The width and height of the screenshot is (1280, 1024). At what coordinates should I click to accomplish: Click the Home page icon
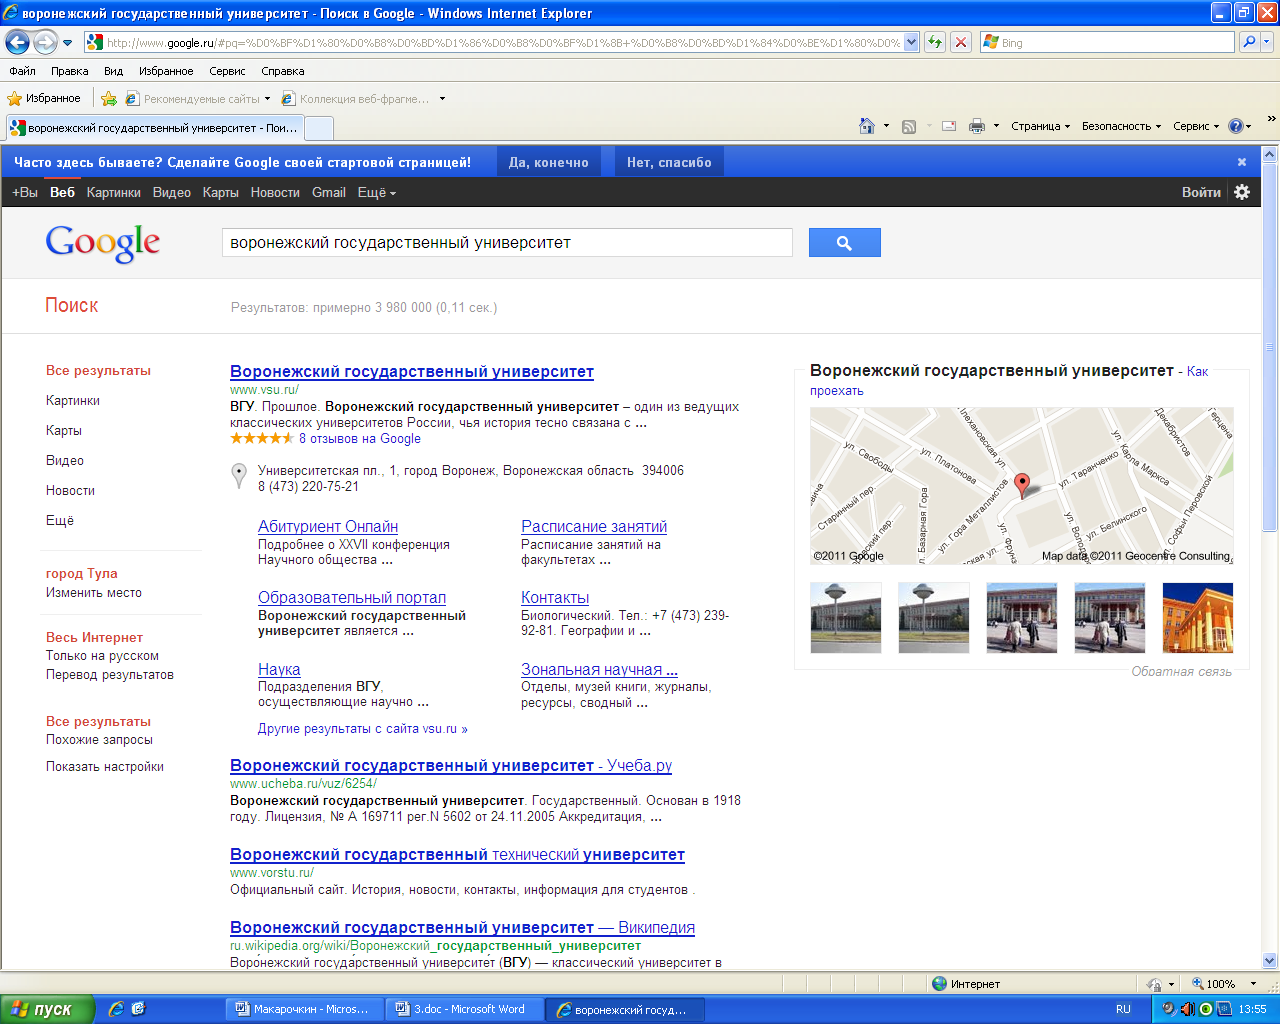pos(867,126)
